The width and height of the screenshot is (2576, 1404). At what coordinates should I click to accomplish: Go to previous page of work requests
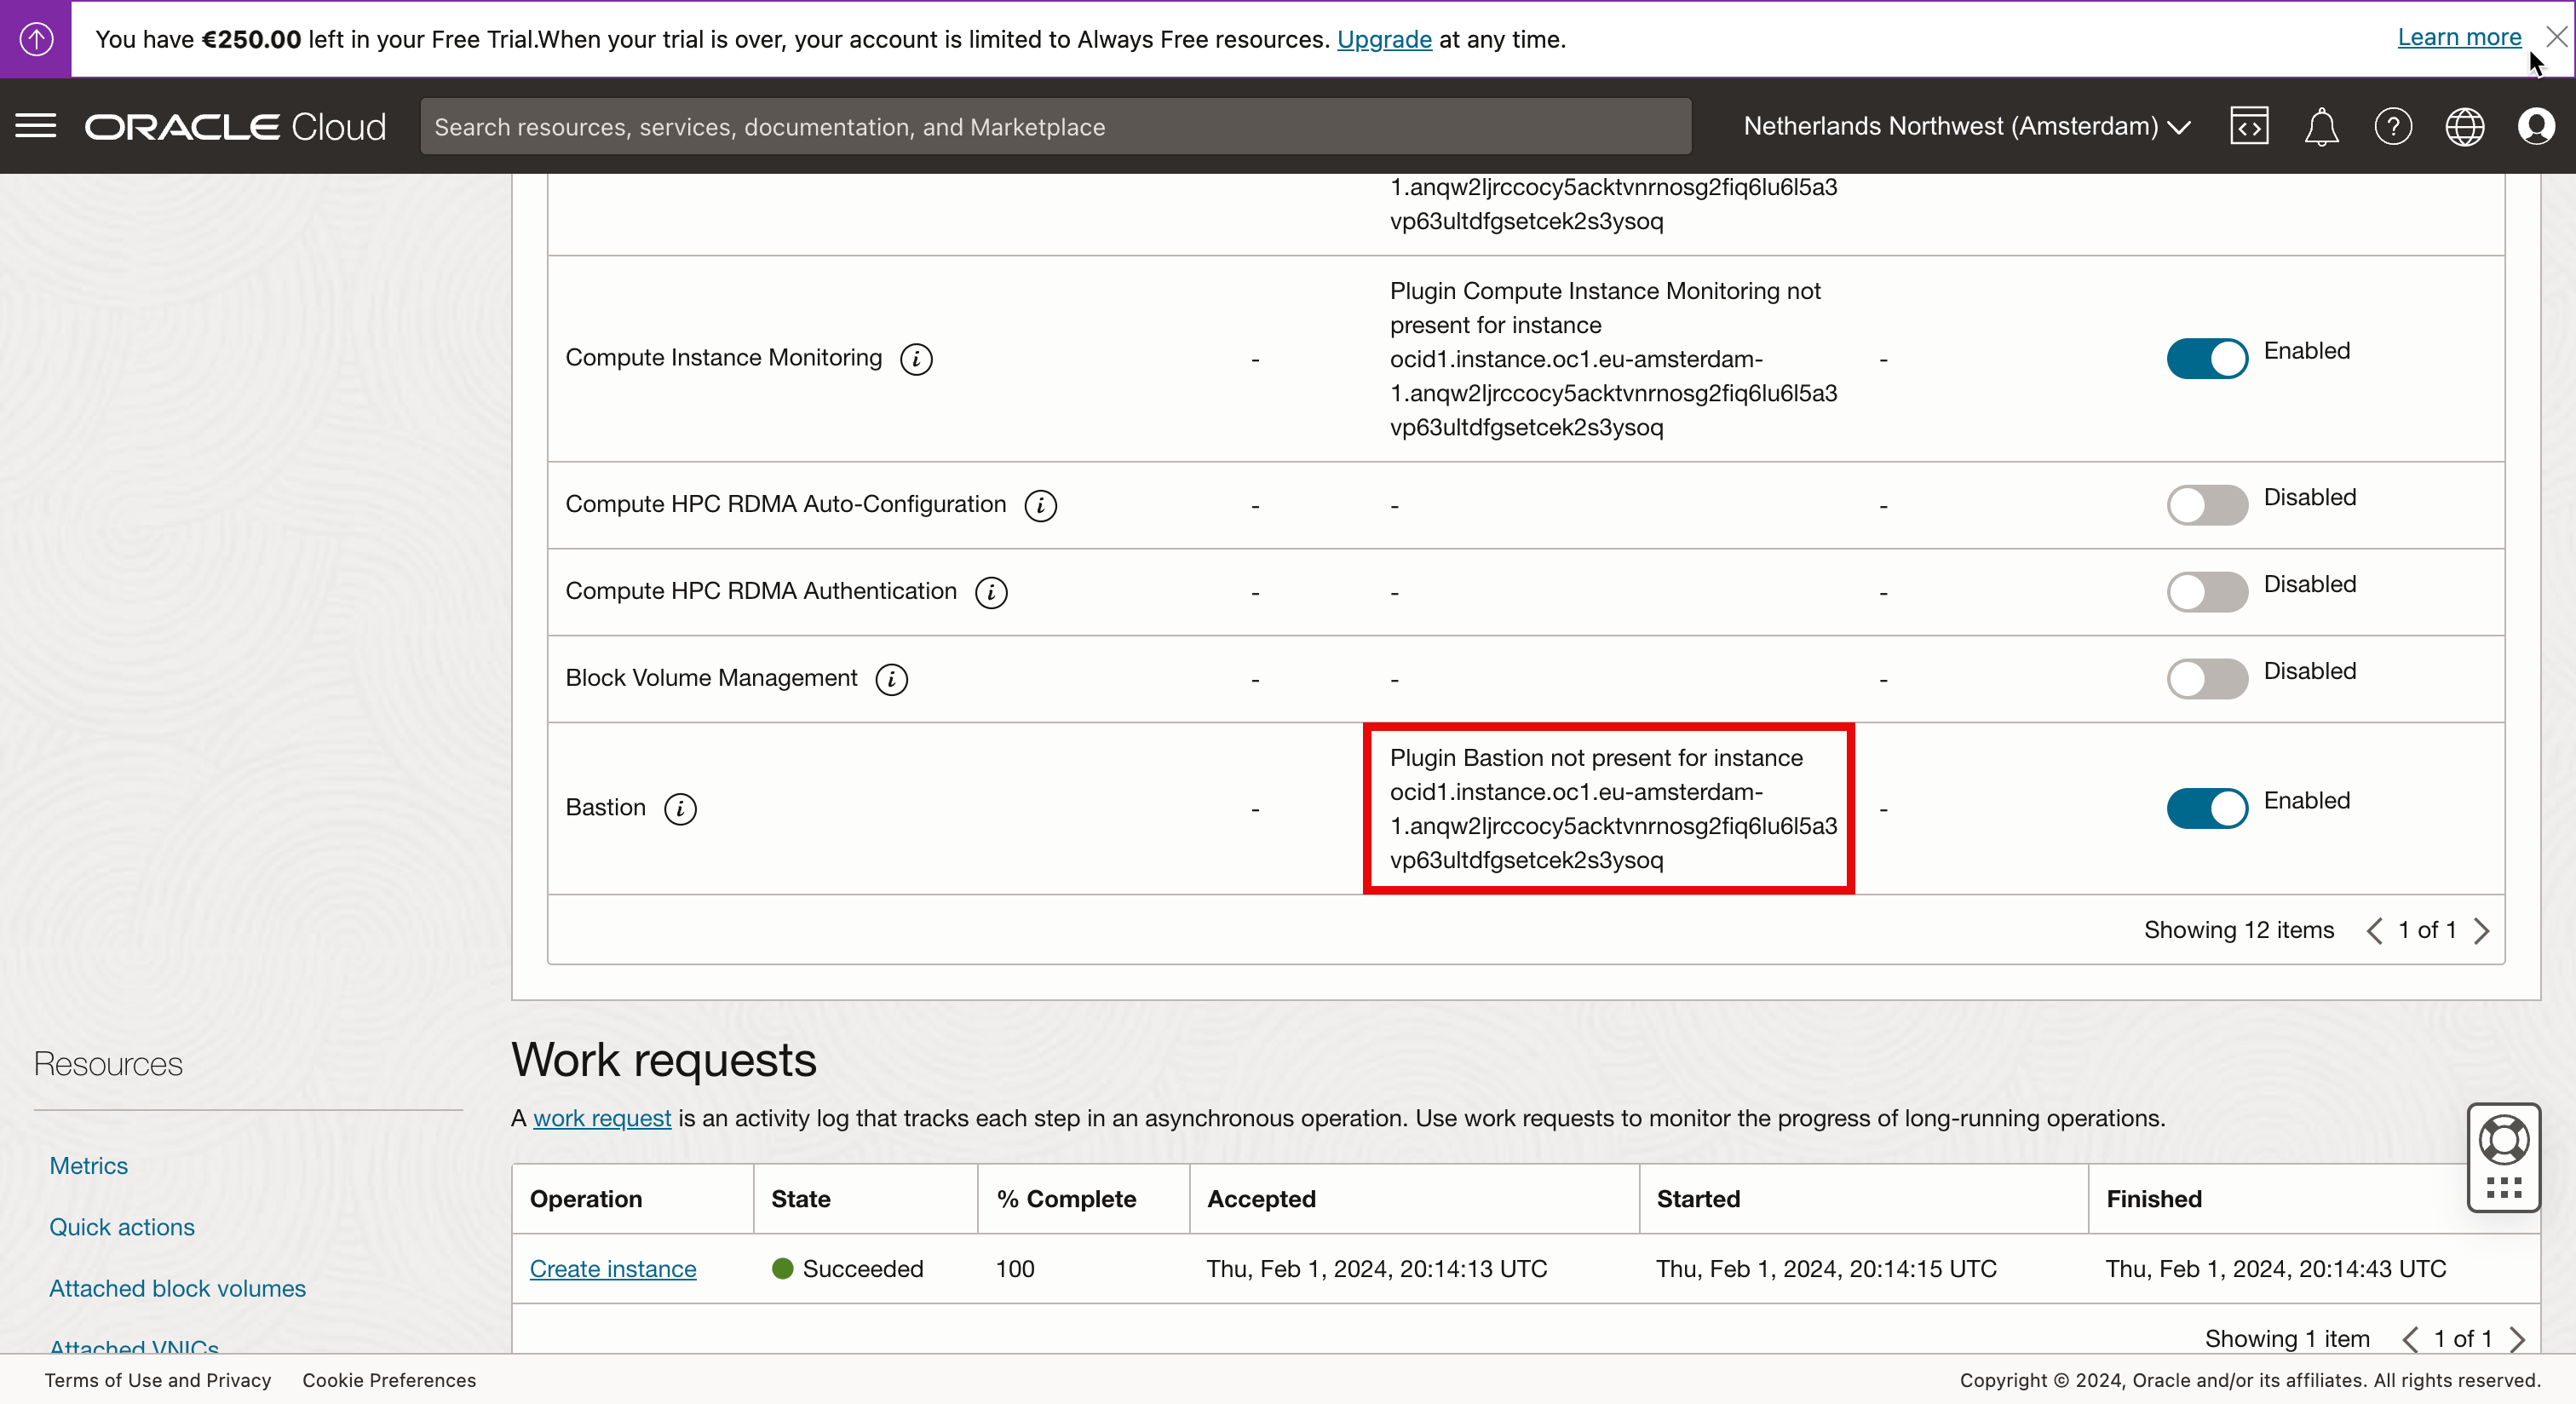click(2410, 1339)
